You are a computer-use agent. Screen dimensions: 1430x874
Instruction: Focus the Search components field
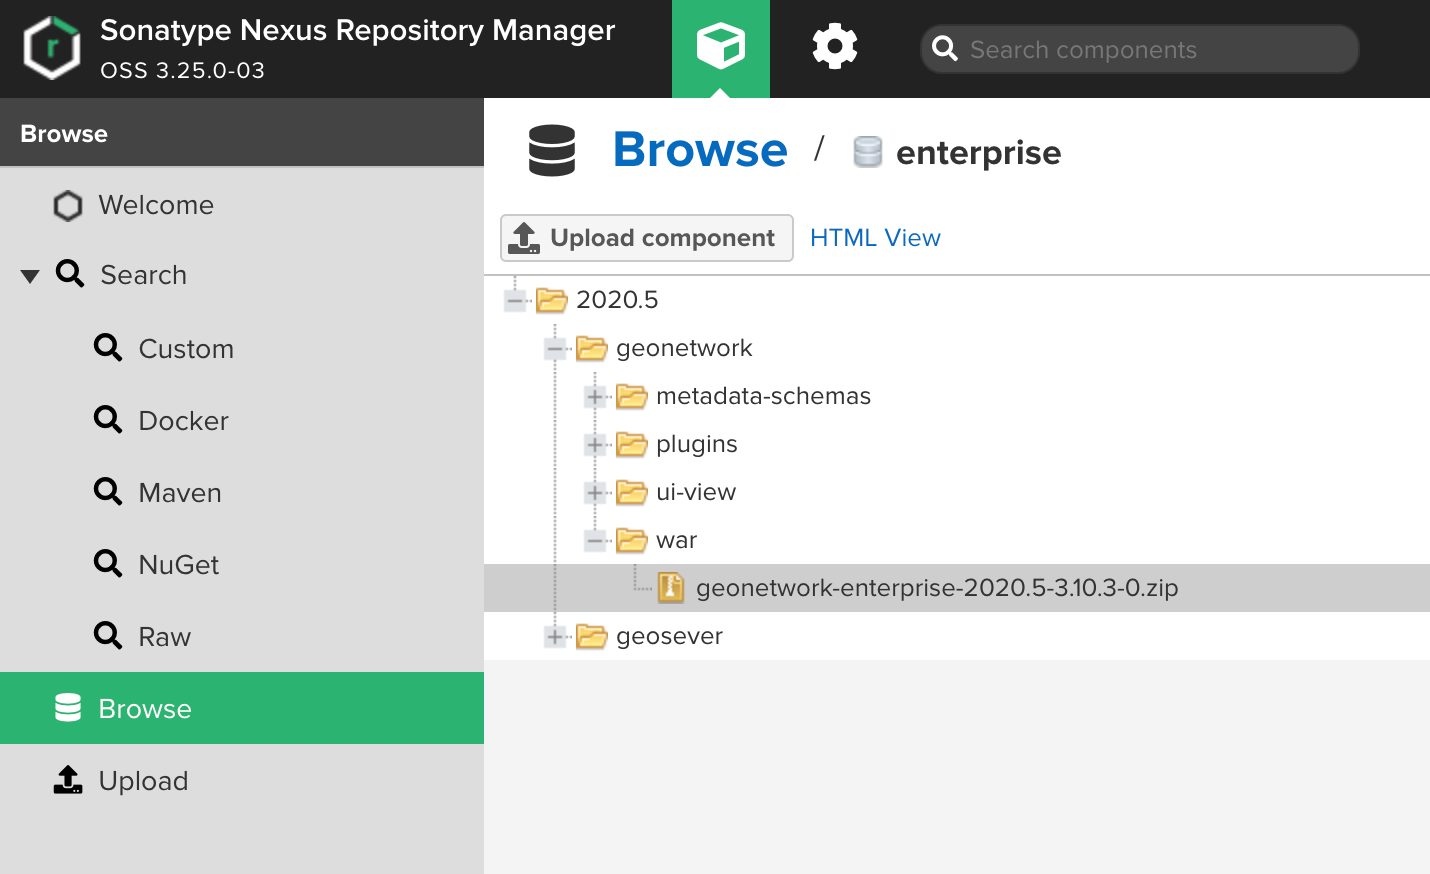(1140, 49)
